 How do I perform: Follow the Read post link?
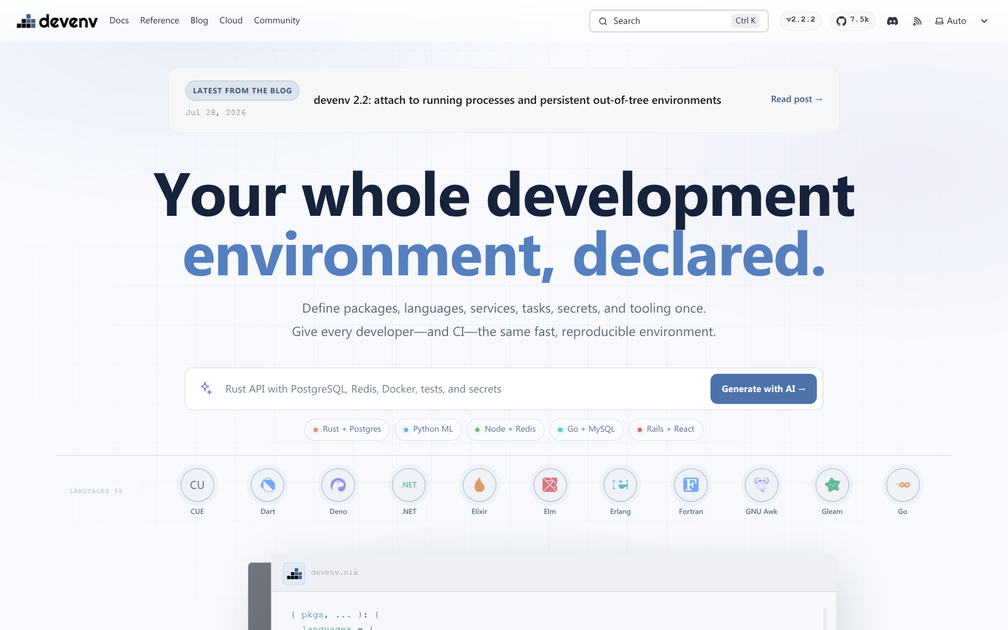[x=796, y=99]
